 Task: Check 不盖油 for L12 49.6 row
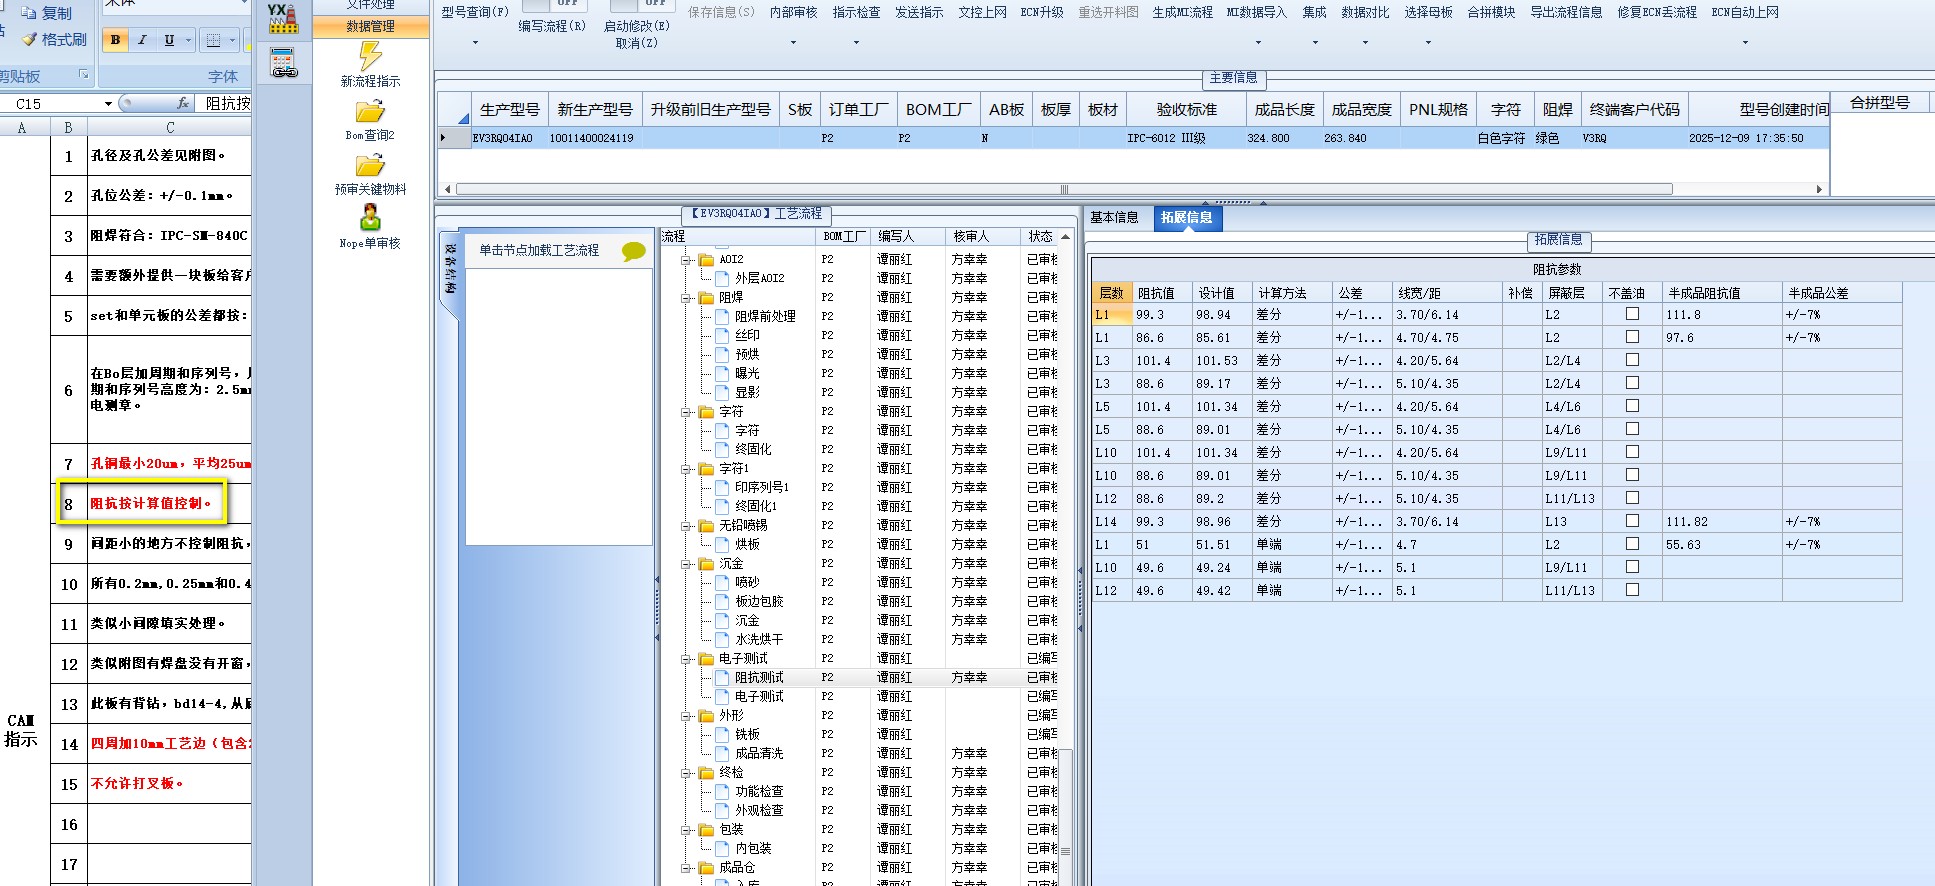[1633, 590]
